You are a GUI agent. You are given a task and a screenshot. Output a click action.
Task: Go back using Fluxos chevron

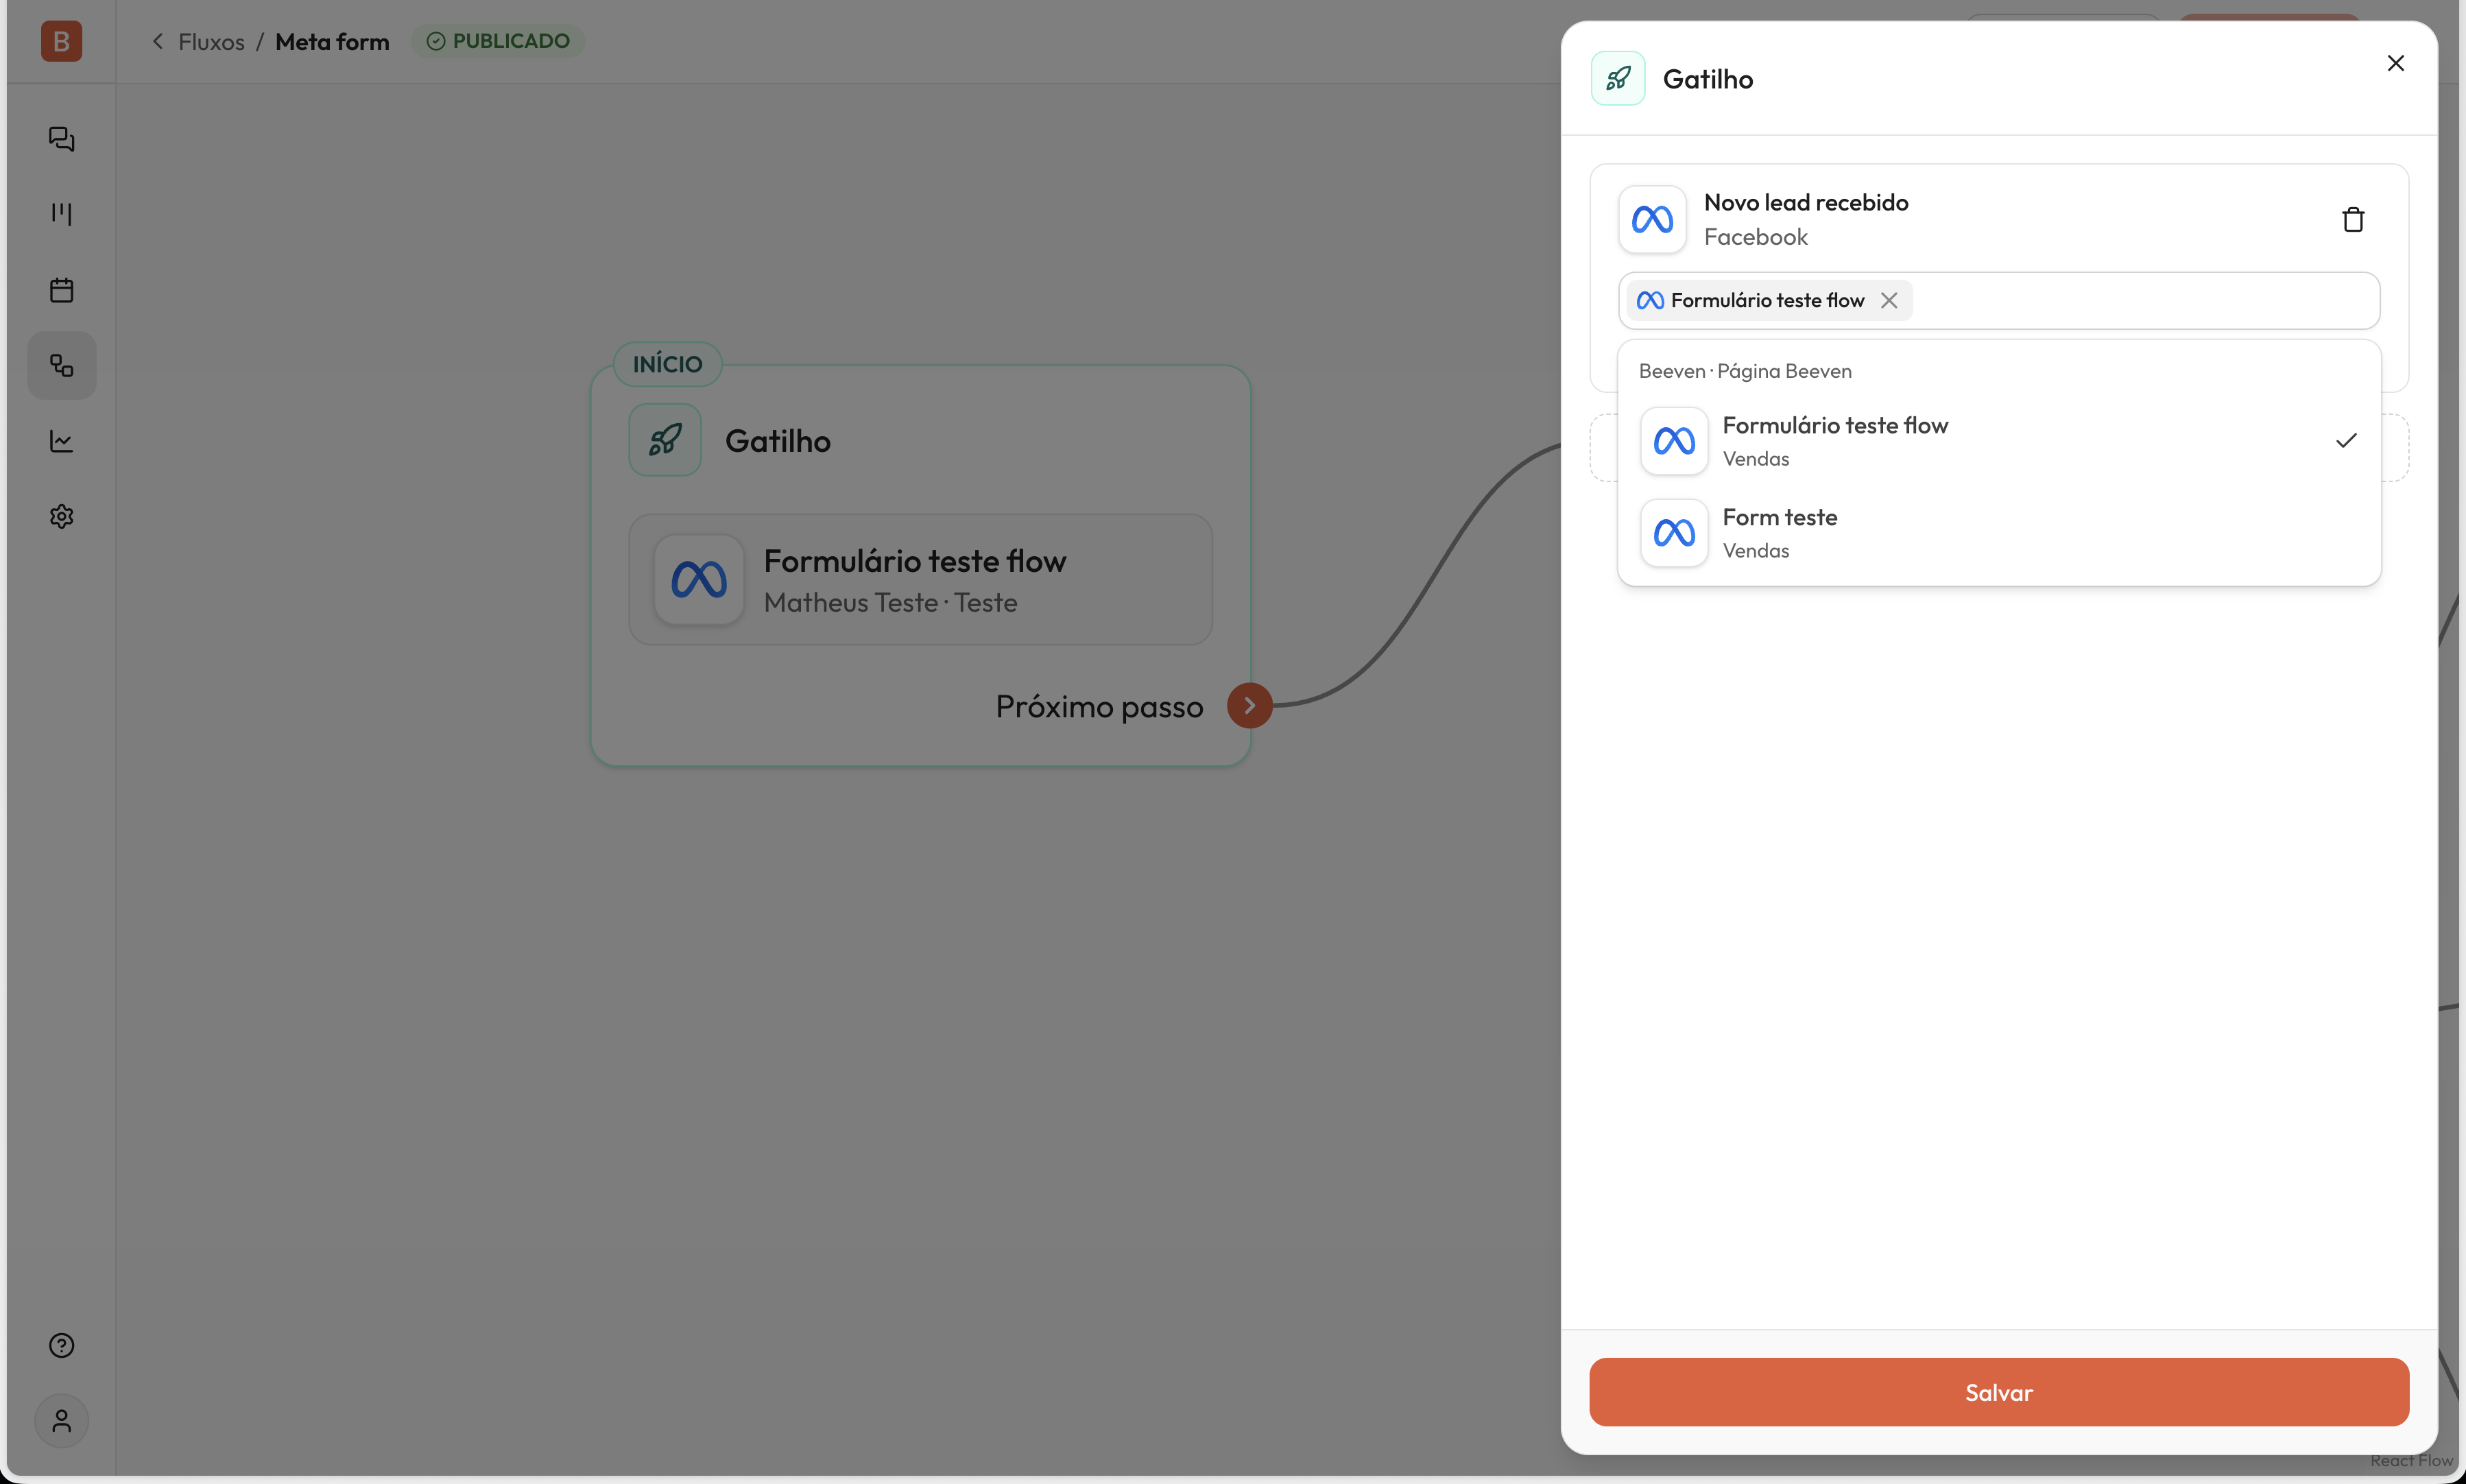coord(157,41)
